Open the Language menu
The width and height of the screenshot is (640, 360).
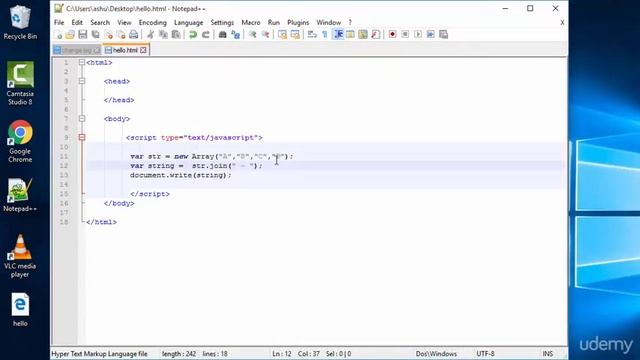click(189, 22)
